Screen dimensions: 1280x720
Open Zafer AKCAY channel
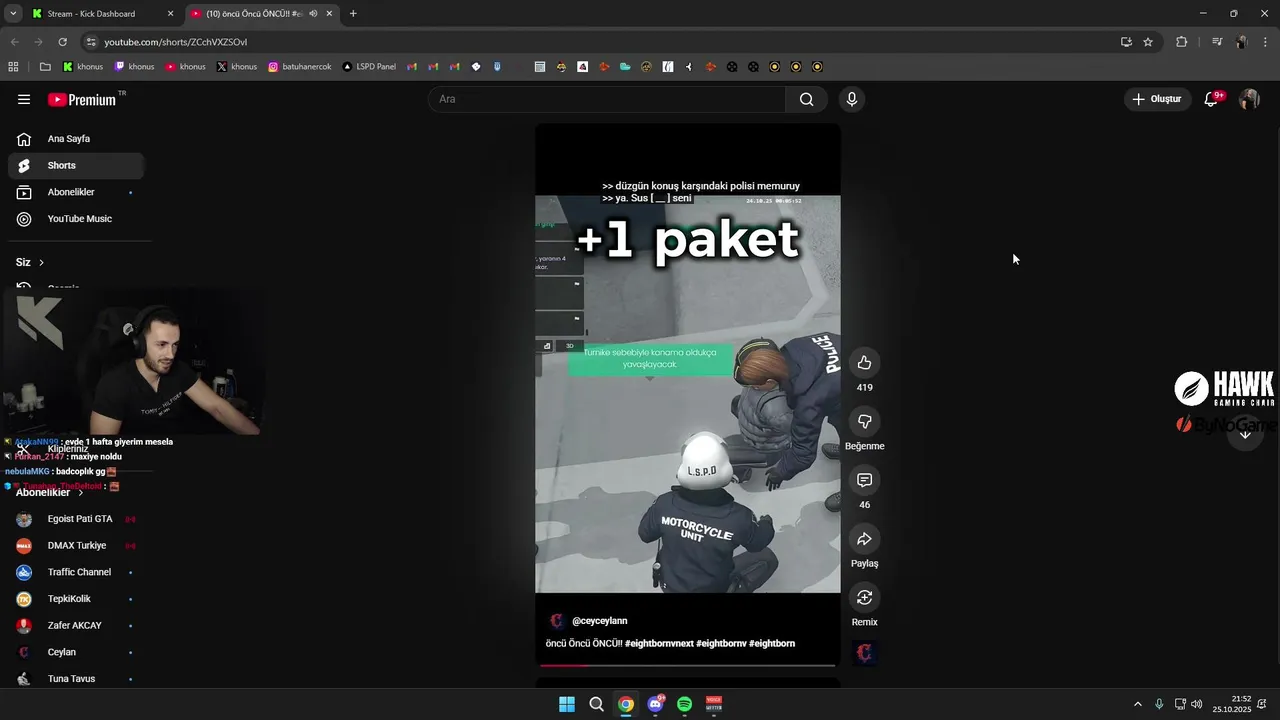(x=77, y=625)
